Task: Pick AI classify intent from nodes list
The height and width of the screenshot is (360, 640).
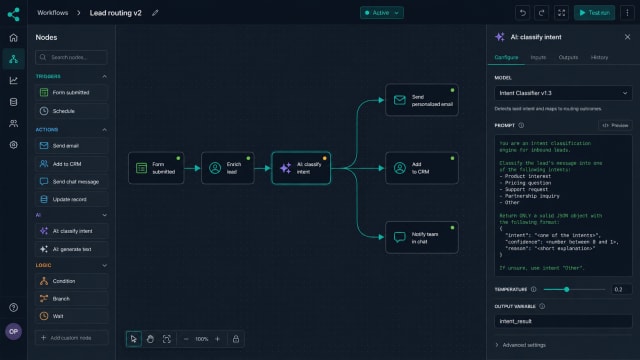Action: point(71,231)
